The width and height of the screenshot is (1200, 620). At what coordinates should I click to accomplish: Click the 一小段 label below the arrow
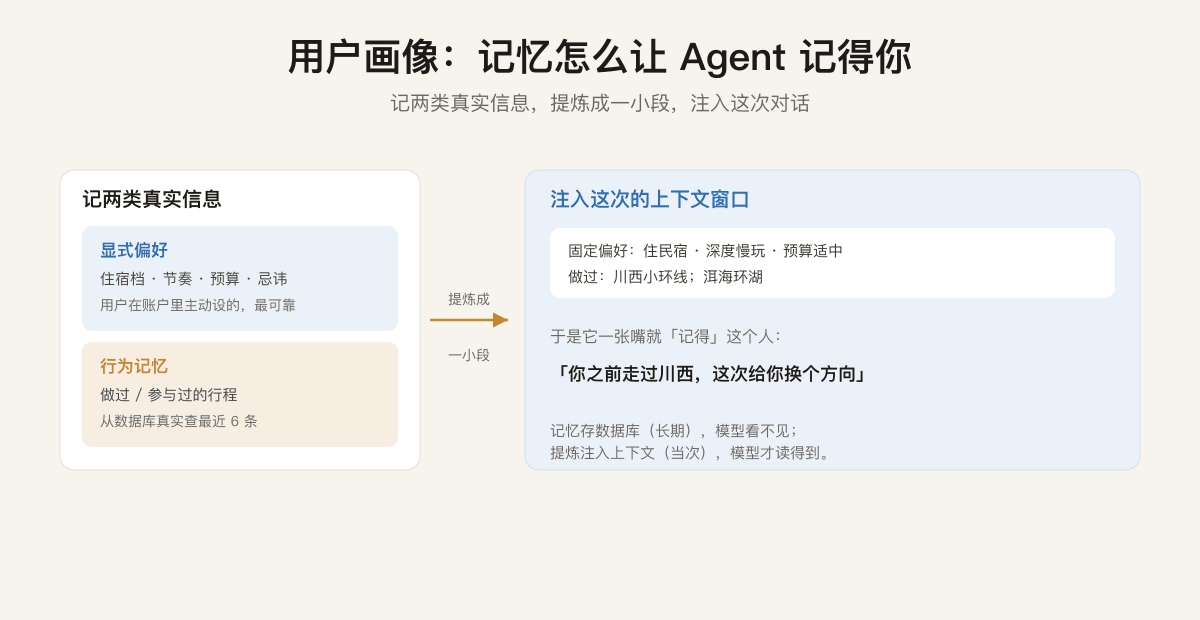[x=469, y=355]
